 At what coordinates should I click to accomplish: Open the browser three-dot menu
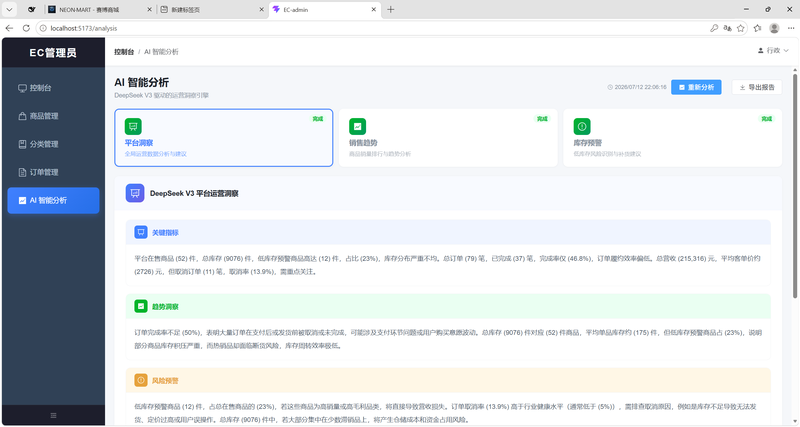[x=790, y=28]
